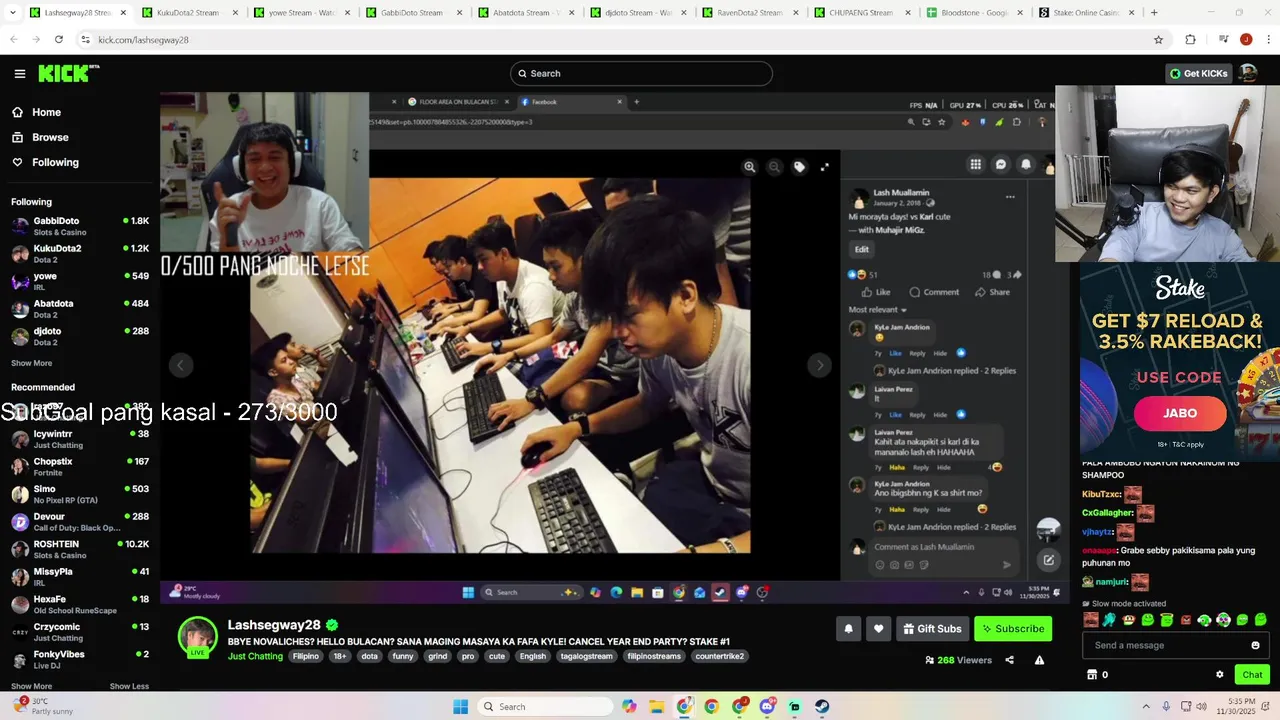Screen dimensions: 1280x720
Task: Click the Chrome address bar URL
Action: (x=143, y=40)
